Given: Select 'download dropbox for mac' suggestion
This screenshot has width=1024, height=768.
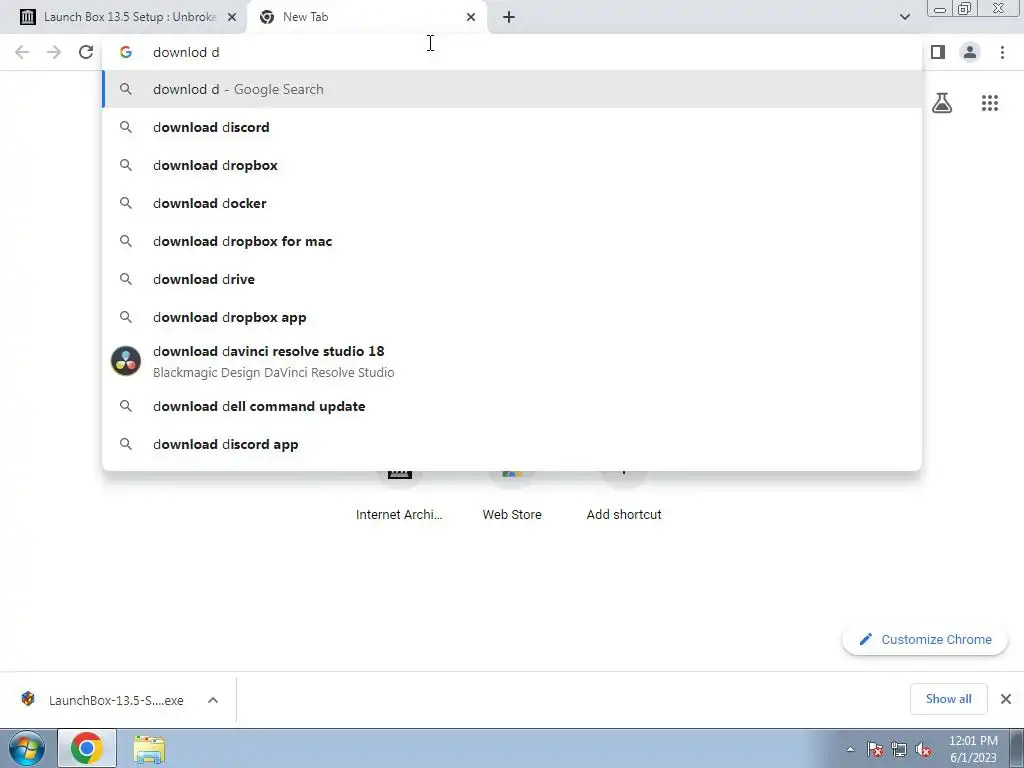Looking at the screenshot, I should 512,241.
